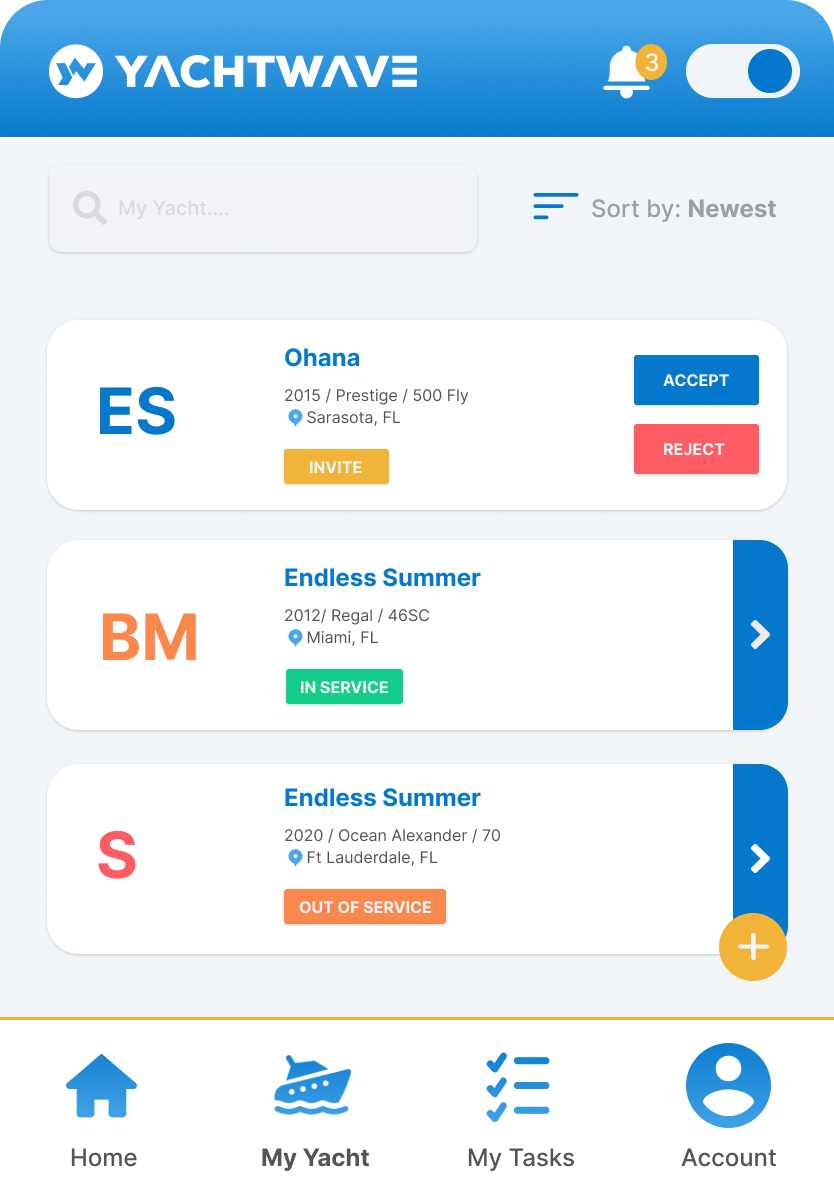Click the Sarasota, FL location pin
This screenshot has height=1194, width=834.
point(295,418)
